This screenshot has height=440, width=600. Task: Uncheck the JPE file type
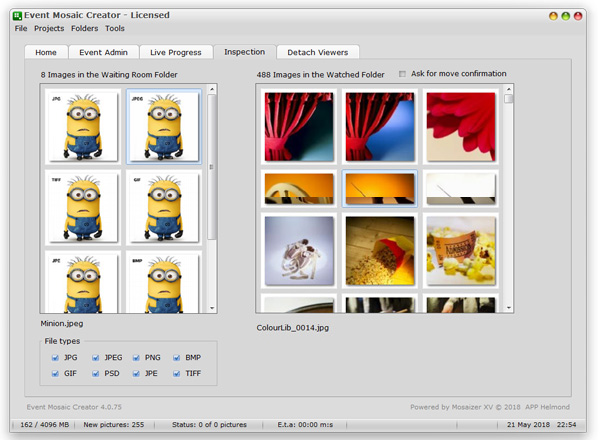136,373
